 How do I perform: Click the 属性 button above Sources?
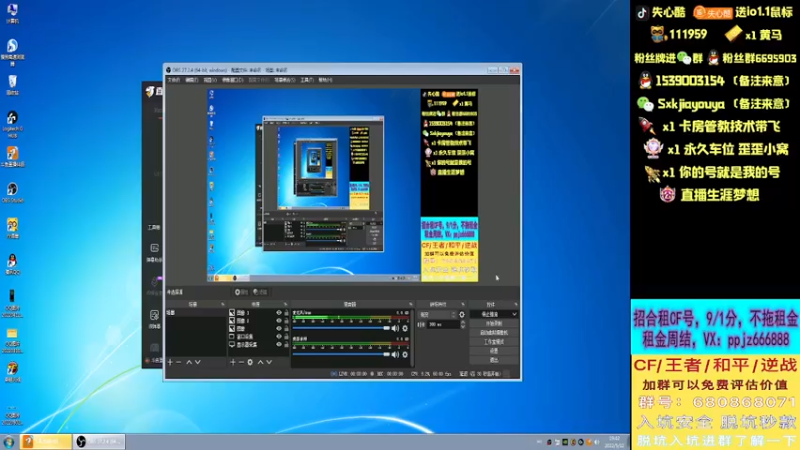tap(242, 292)
